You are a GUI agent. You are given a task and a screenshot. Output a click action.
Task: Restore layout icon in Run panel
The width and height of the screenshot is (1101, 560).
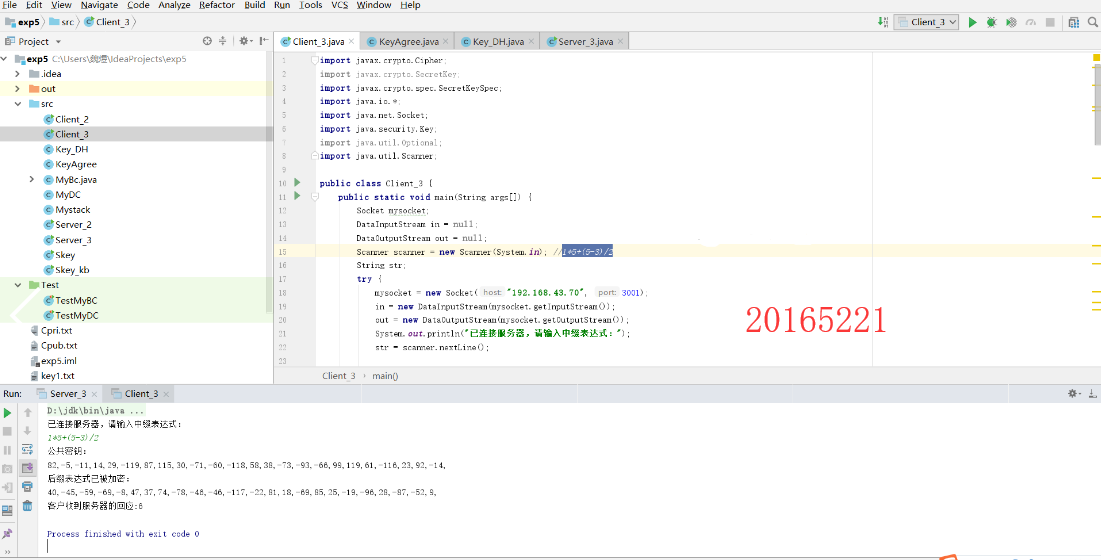coord(8,510)
